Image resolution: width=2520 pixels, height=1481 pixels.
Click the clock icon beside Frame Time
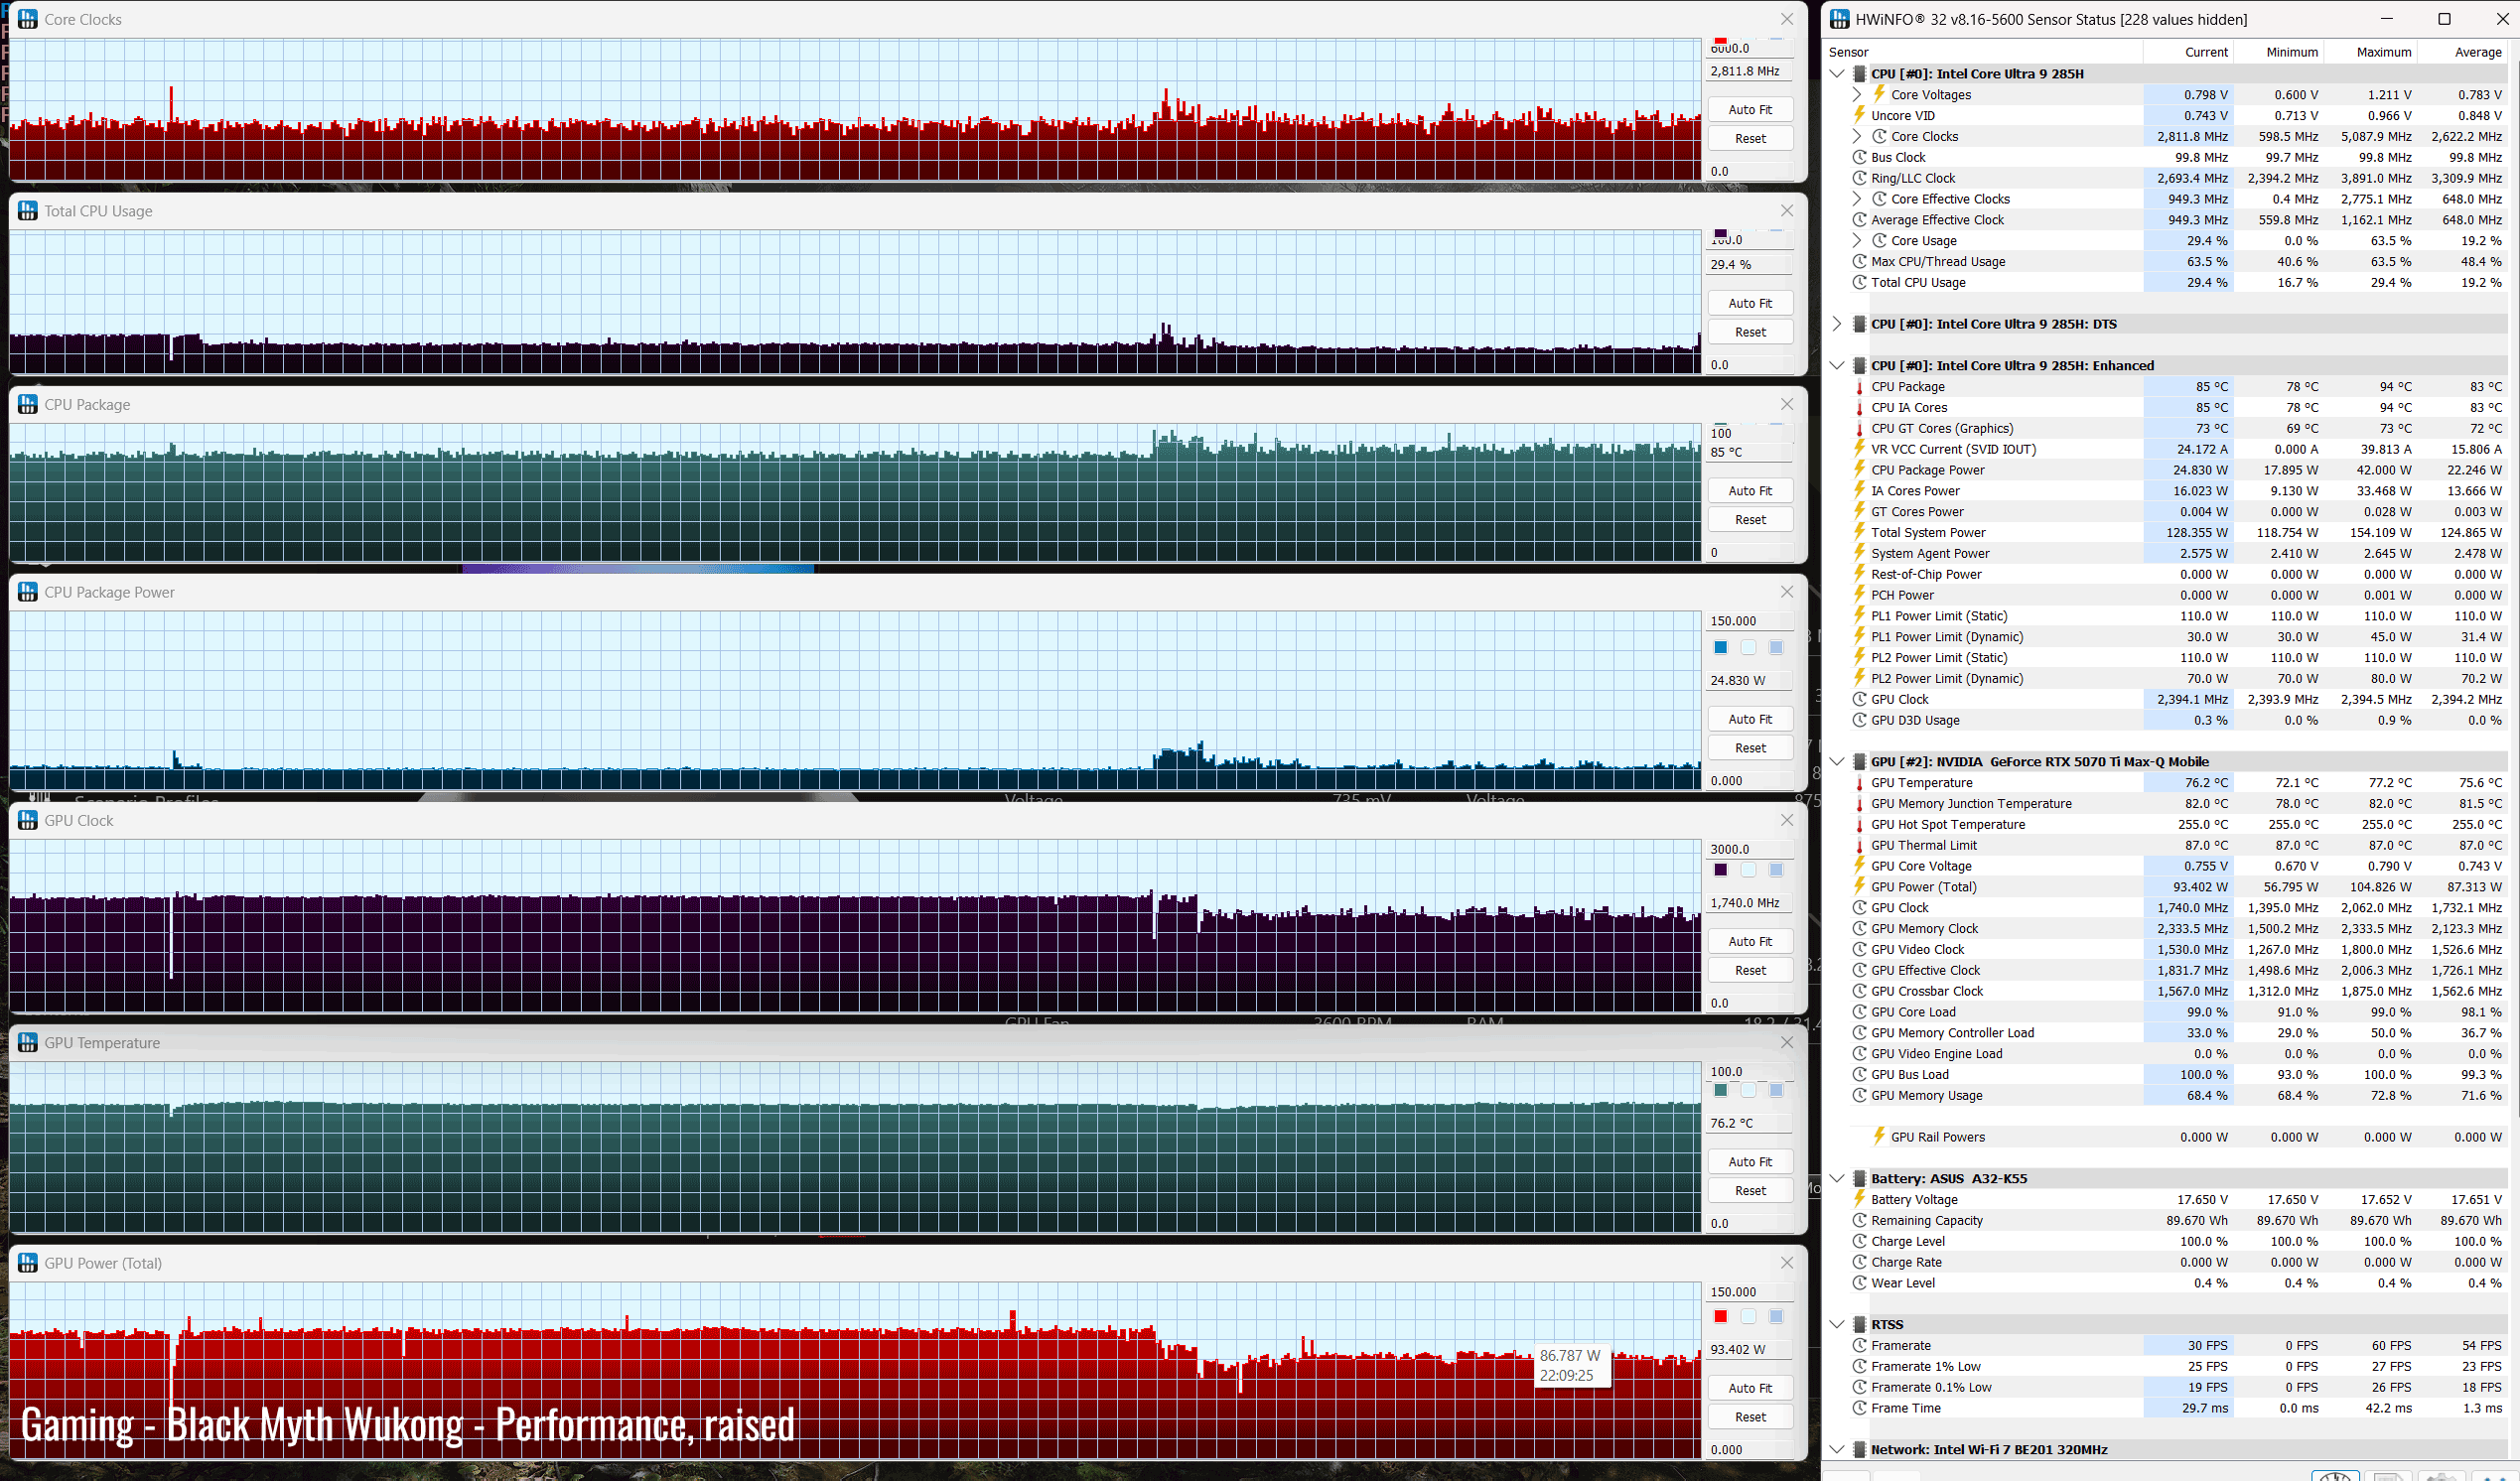(1859, 1408)
